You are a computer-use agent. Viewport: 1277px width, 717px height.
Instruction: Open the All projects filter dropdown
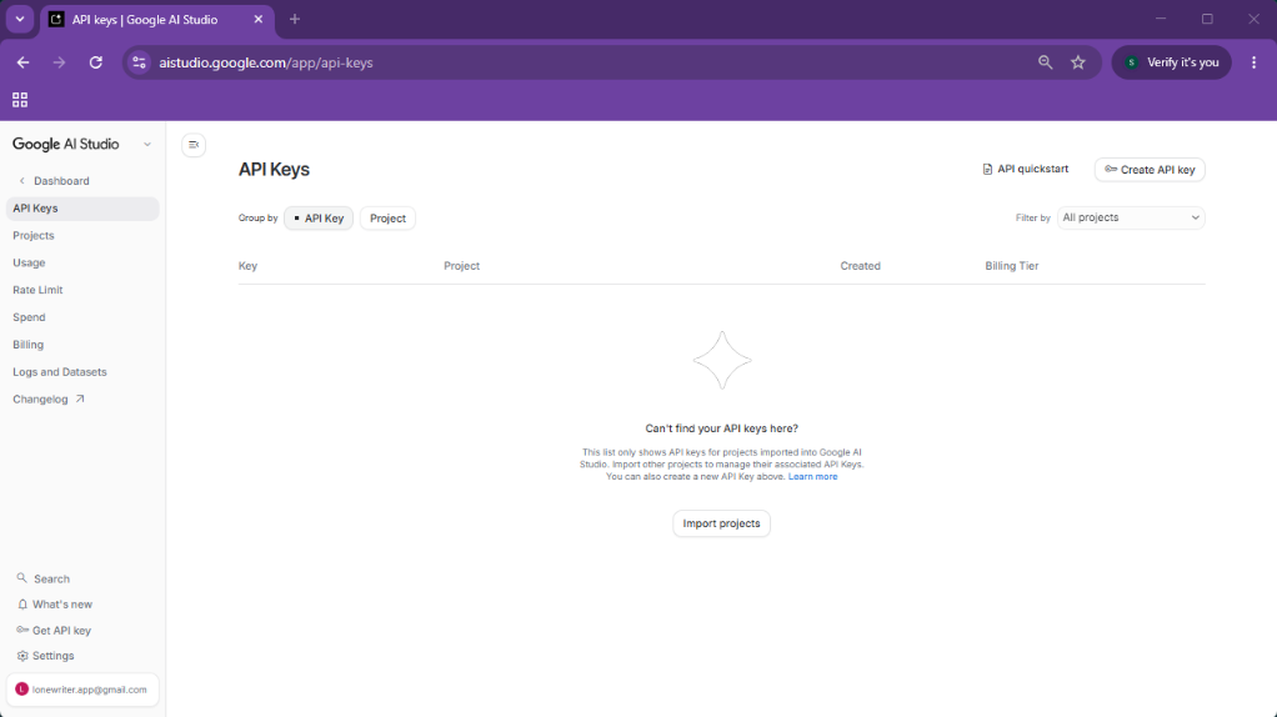click(x=1131, y=217)
